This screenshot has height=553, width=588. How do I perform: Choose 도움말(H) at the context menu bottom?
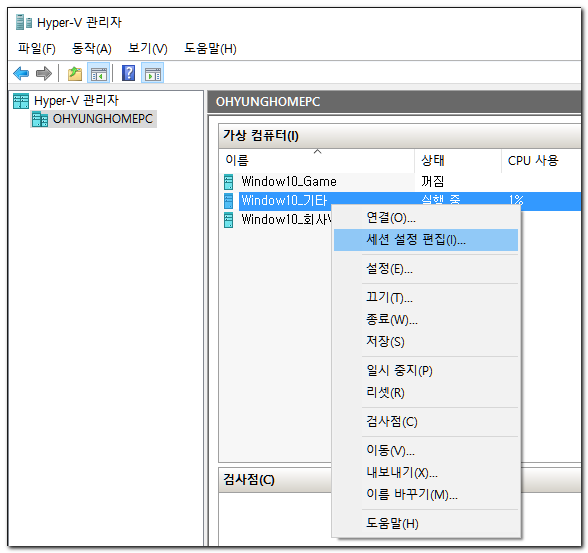[426, 523]
